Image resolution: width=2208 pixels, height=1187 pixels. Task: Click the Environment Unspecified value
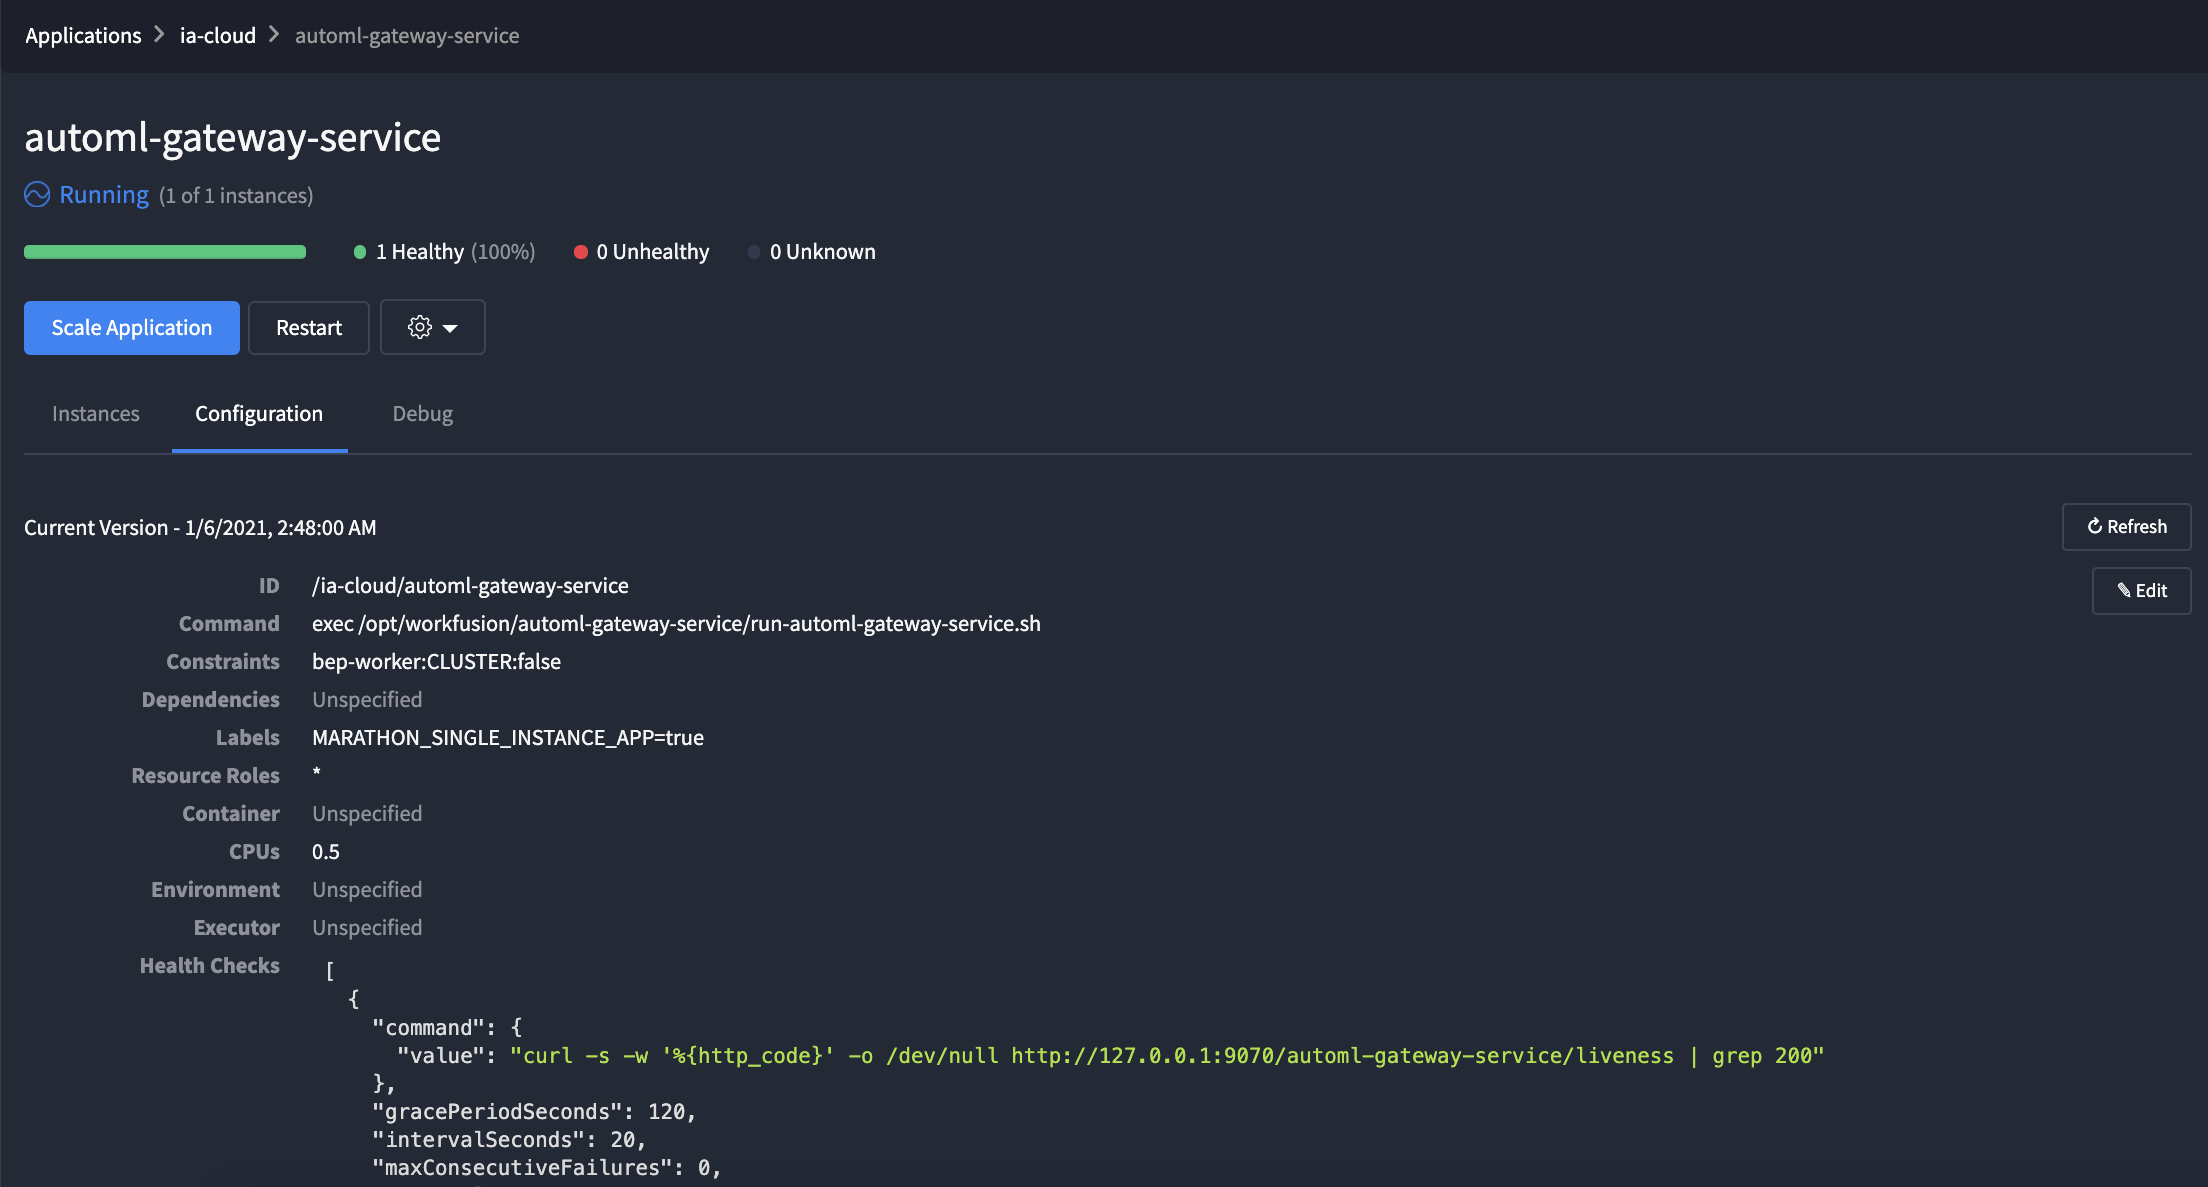tap(367, 889)
